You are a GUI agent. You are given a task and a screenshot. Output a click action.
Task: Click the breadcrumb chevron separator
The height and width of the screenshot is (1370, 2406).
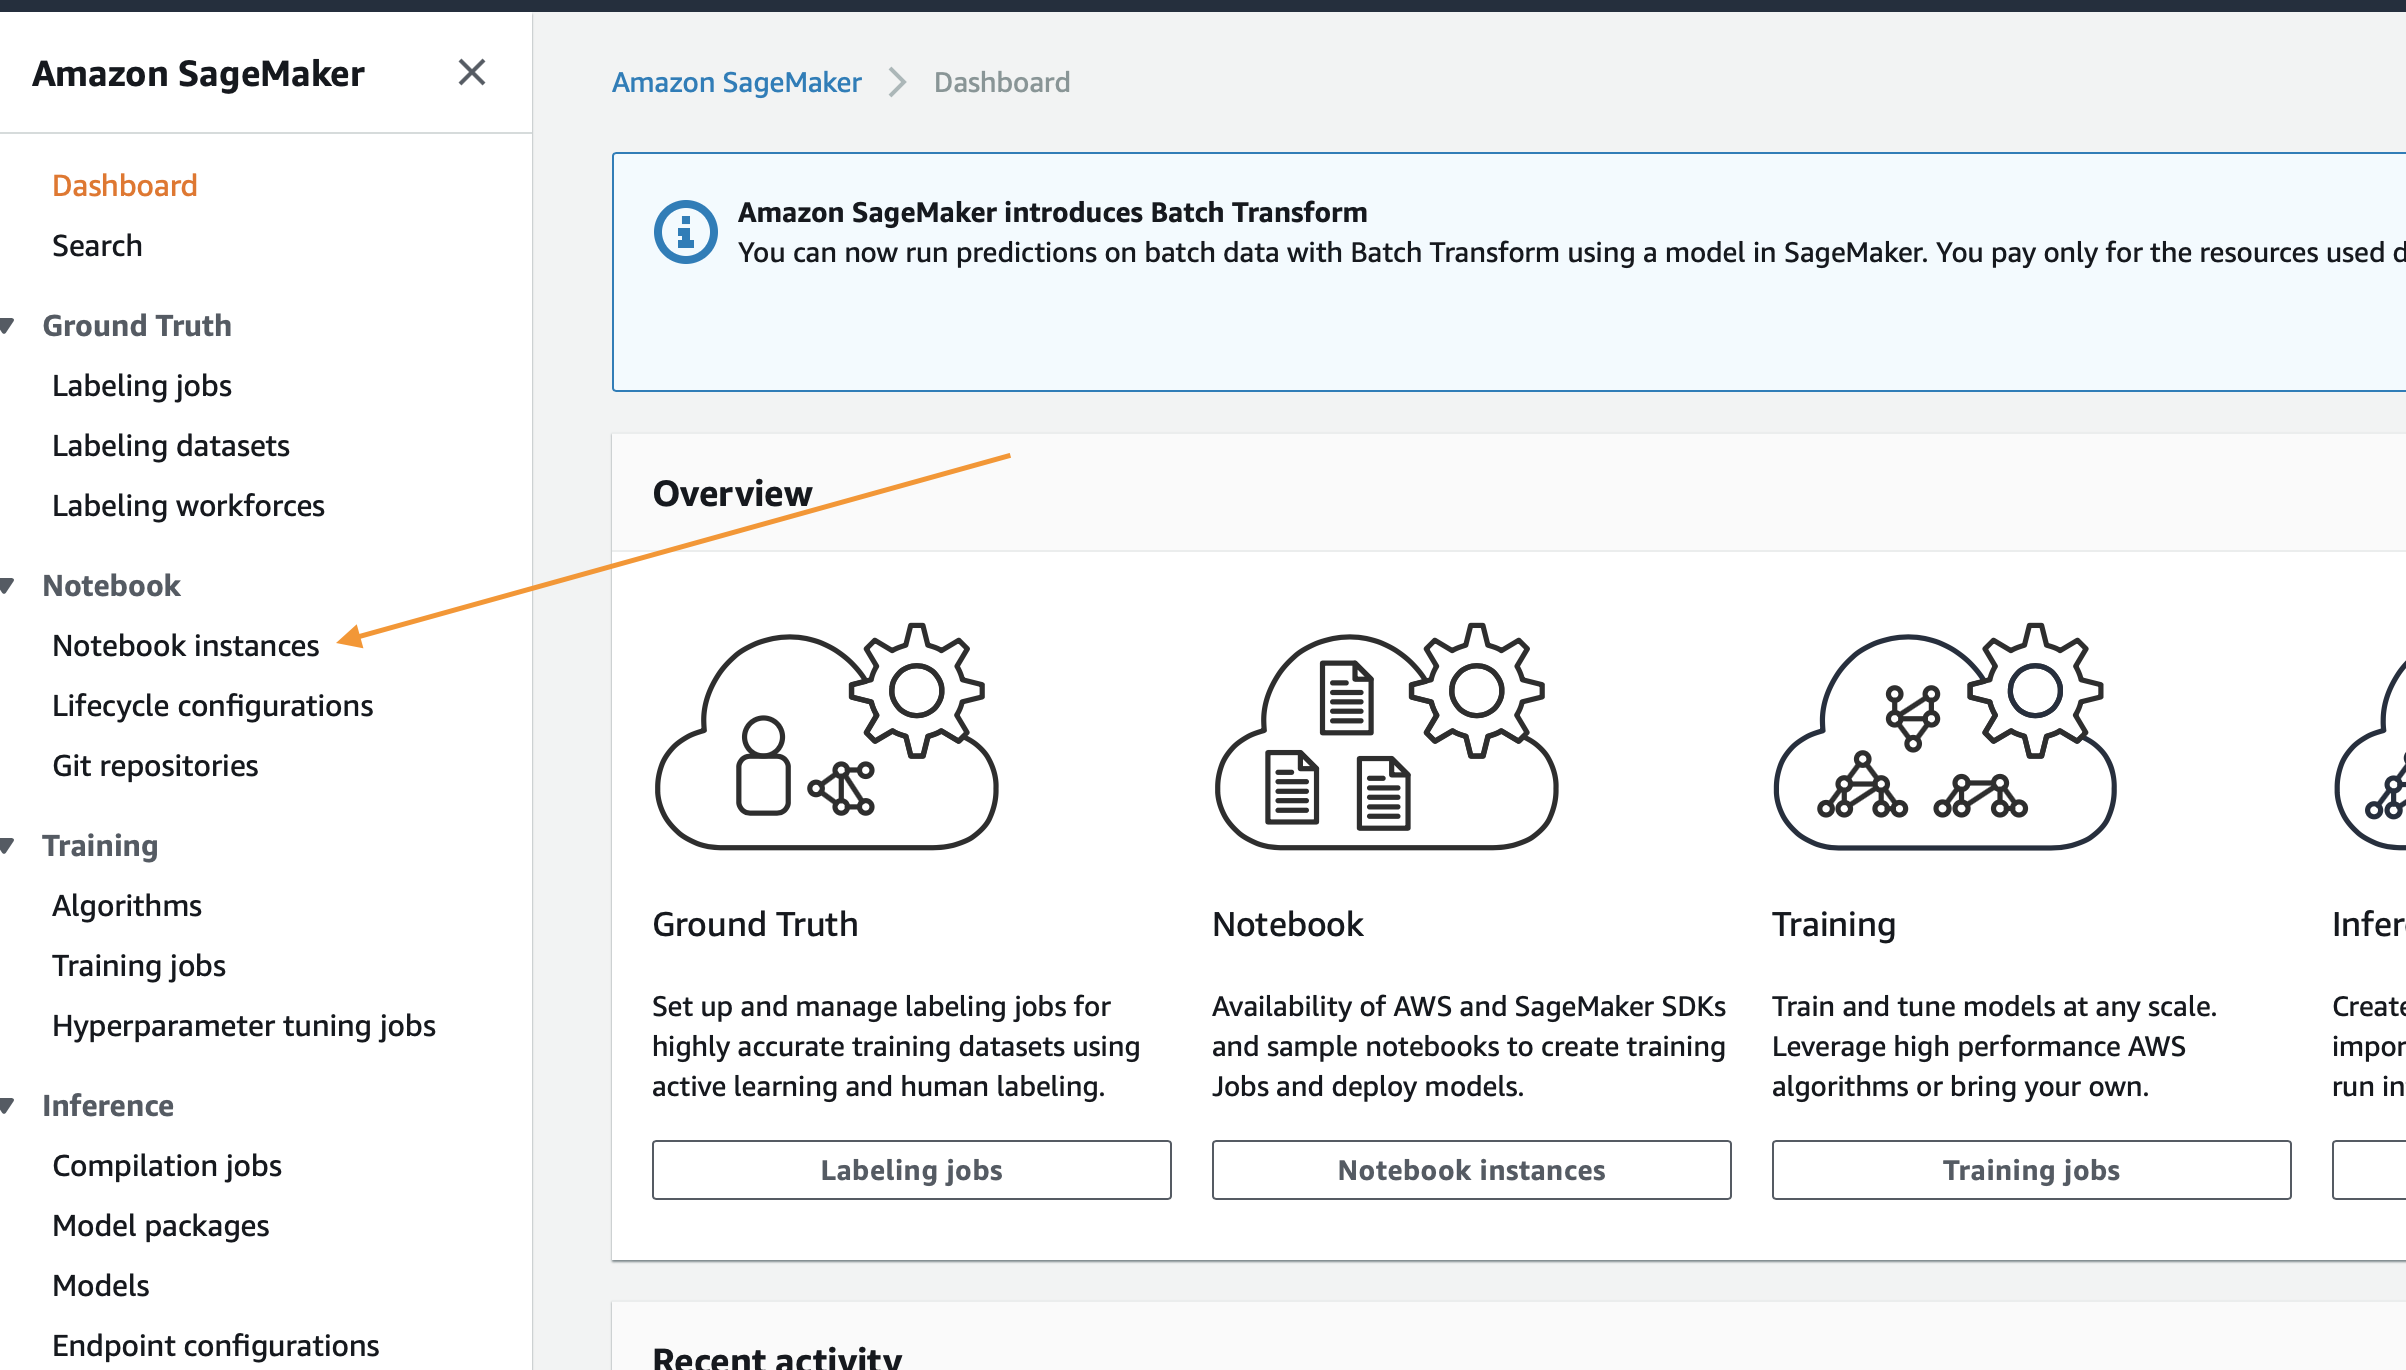(x=898, y=82)
